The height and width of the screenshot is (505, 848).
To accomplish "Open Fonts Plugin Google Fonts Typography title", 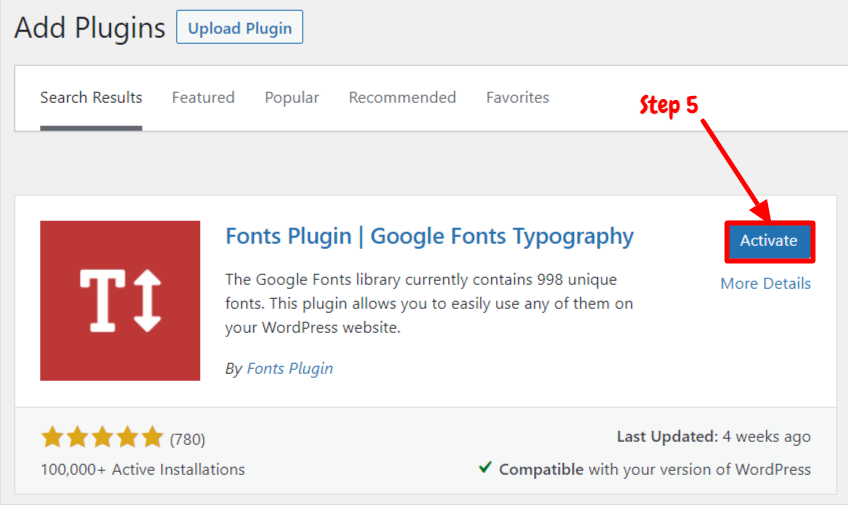I will click(429, 236).
